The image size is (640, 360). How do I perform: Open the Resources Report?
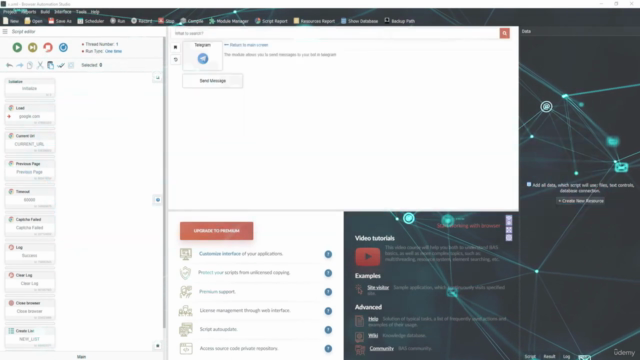click(314, 21)
